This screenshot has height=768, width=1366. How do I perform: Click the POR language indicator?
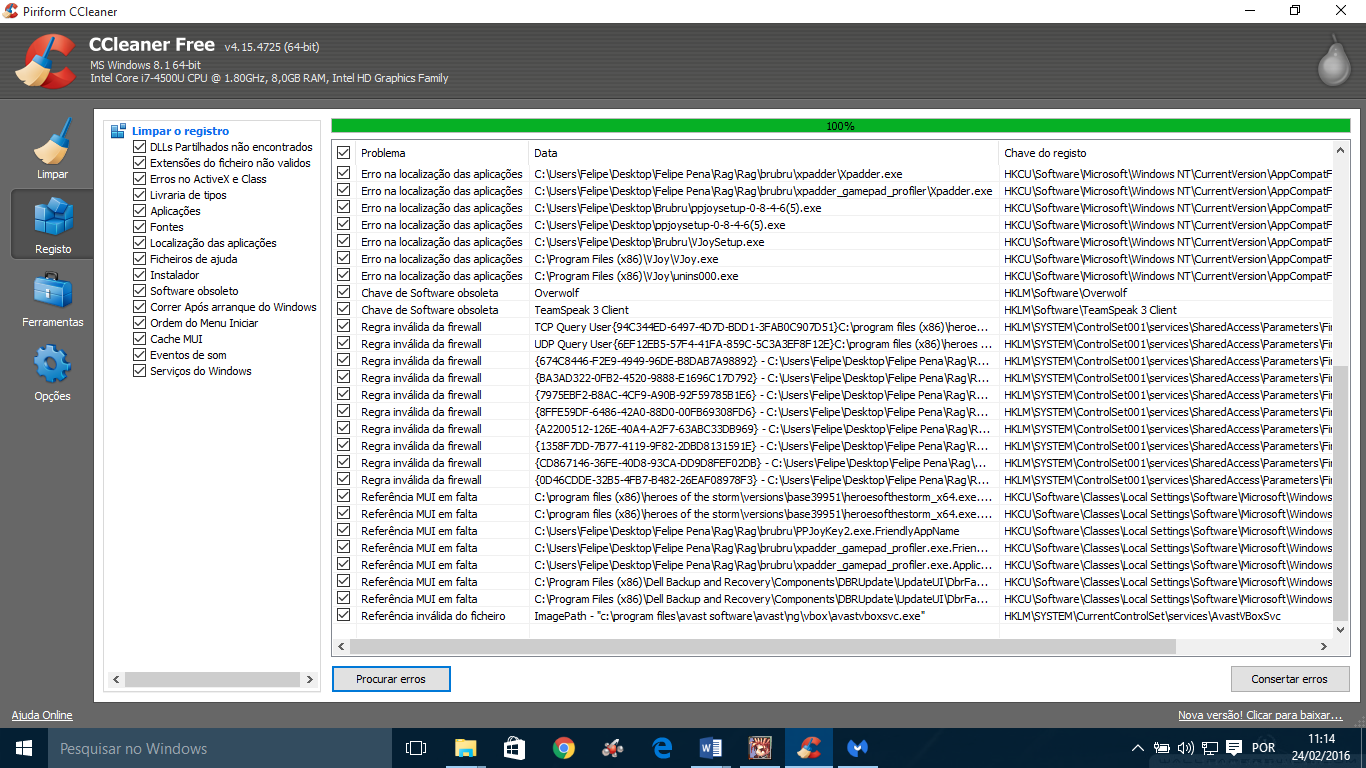[x=1263, y=748]
